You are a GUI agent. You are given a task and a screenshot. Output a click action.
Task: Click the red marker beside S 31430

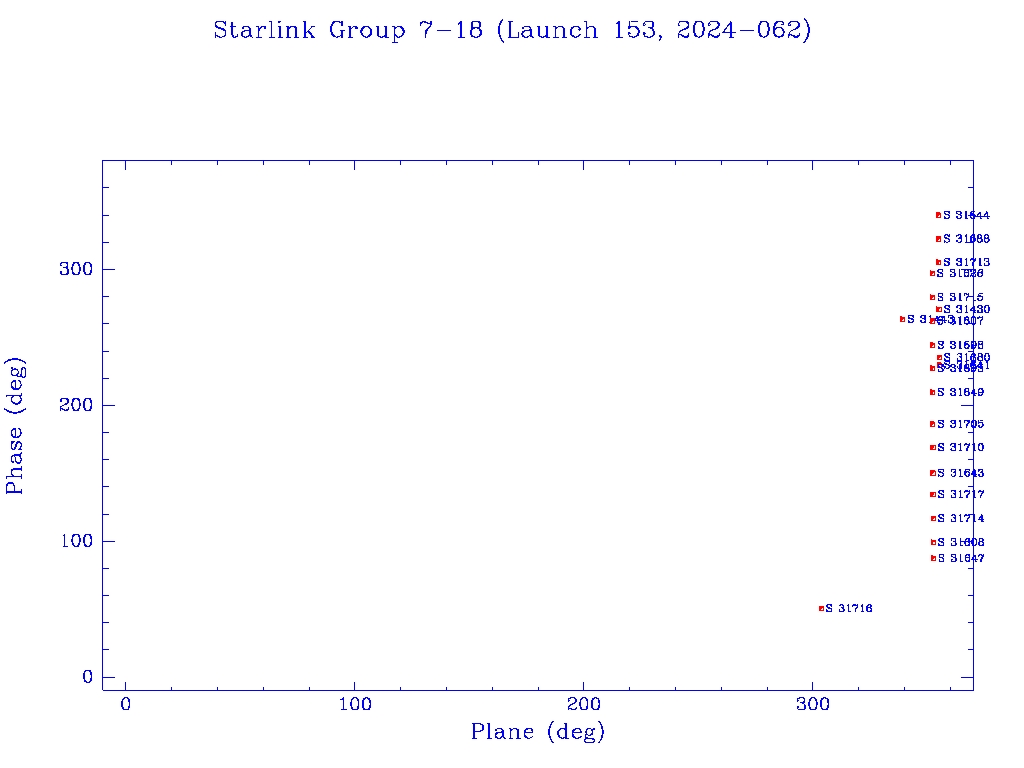coord(938,309)
